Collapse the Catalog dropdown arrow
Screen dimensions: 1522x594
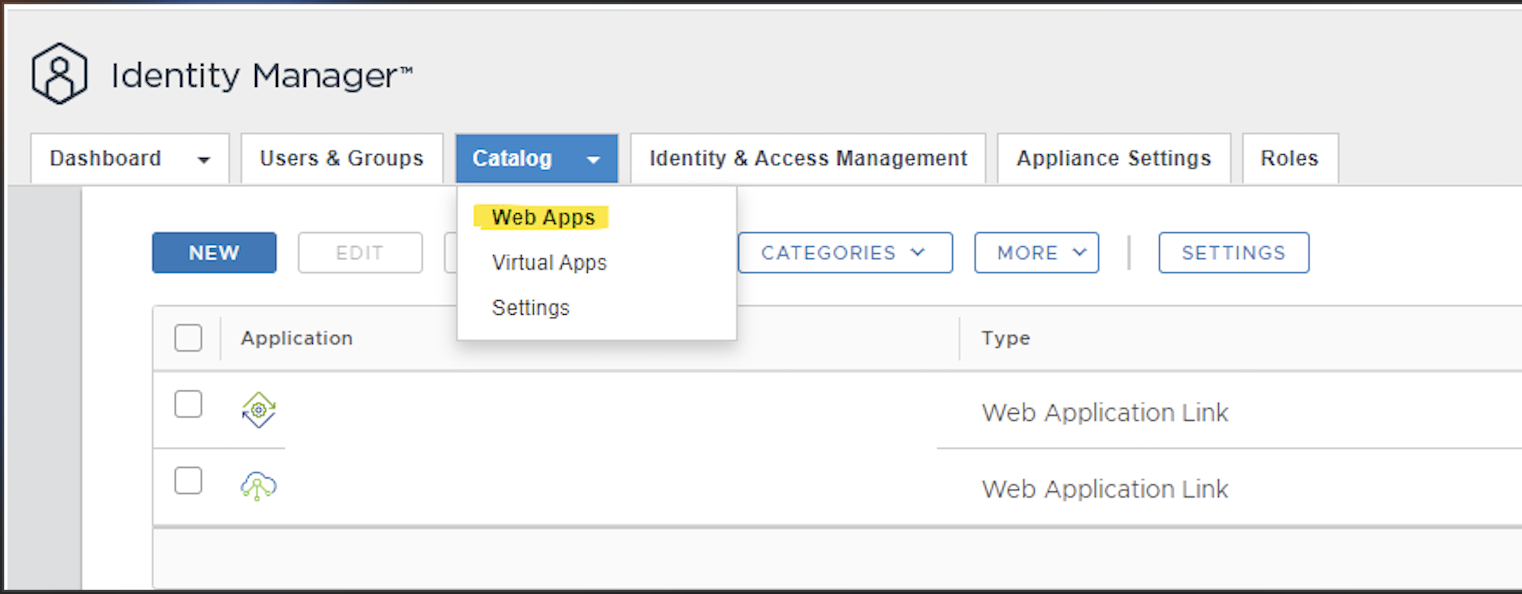click(593, 160)
